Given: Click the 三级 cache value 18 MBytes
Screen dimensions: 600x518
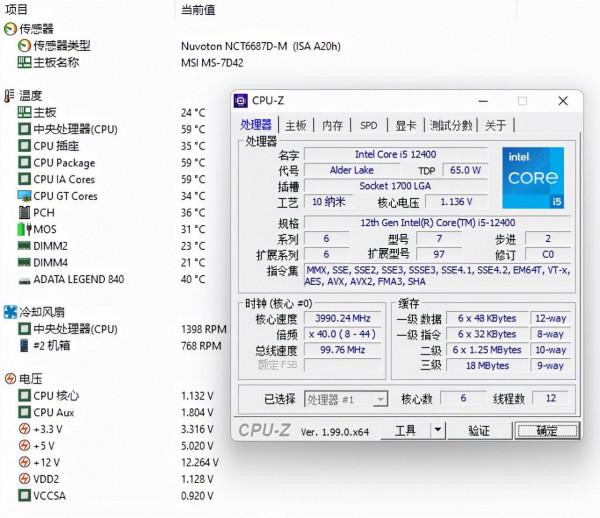Looking at the screenshot, I should pos(488,365).
